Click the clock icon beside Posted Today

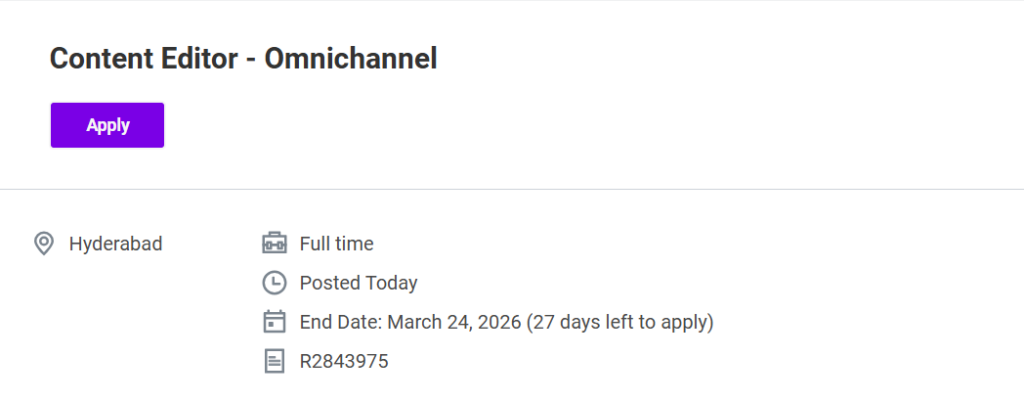click(x=274, y=283)
